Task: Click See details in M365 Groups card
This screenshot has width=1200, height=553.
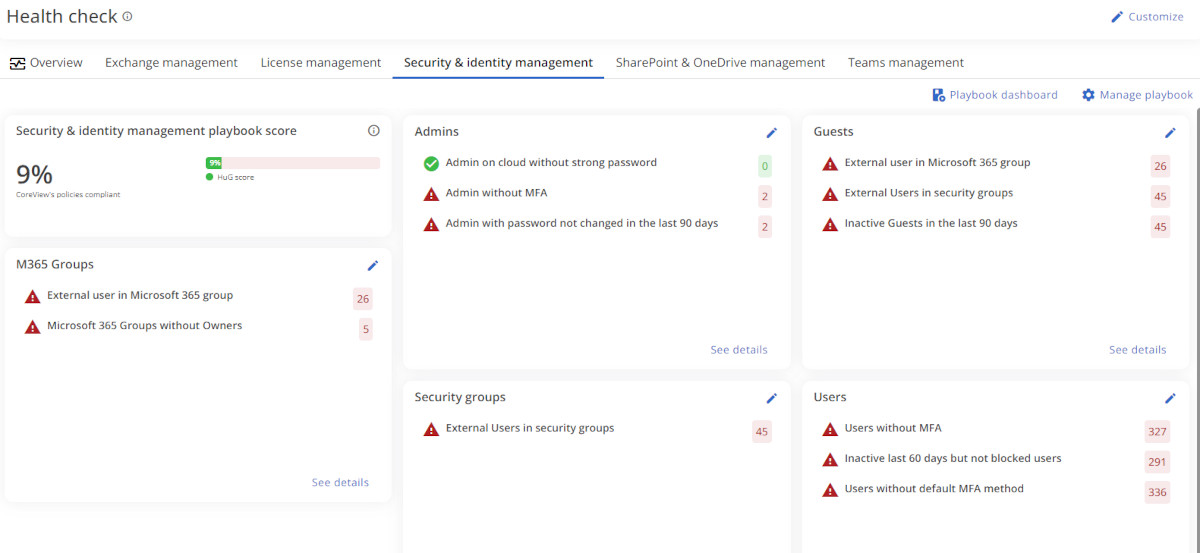Action: 340,483
